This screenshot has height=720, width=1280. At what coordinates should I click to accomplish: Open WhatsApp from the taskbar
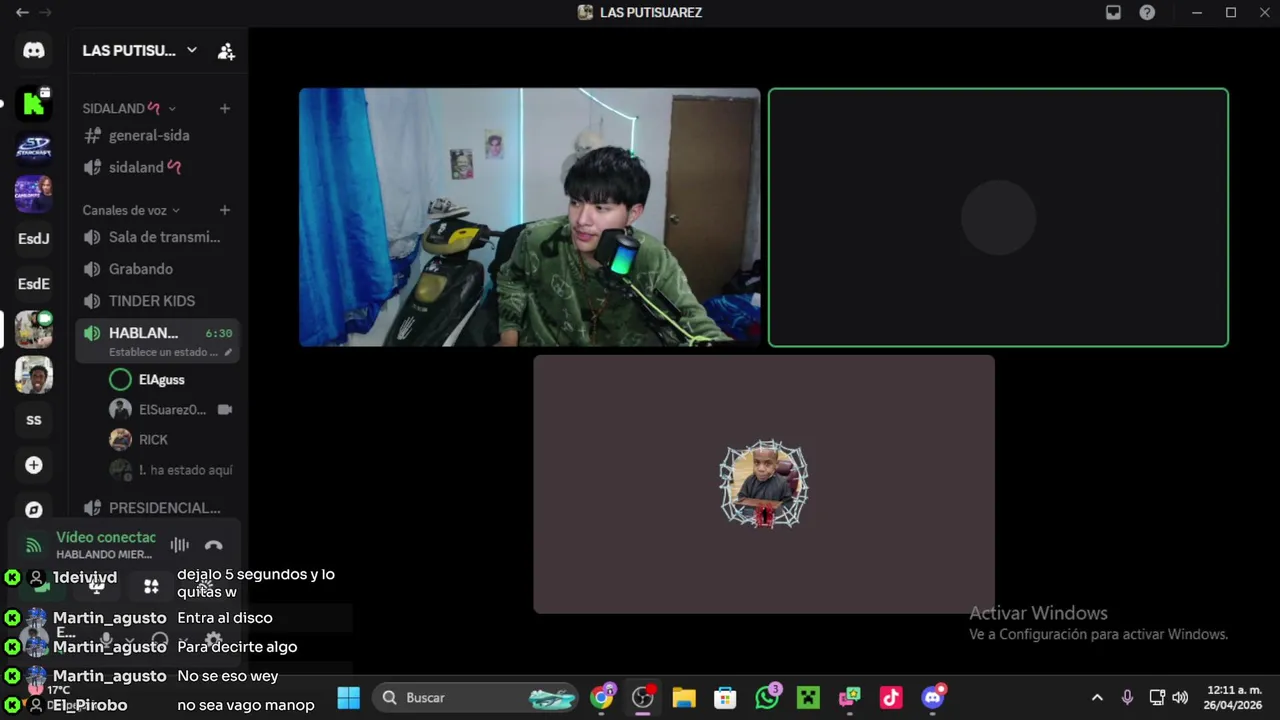[x=767, y=697]
